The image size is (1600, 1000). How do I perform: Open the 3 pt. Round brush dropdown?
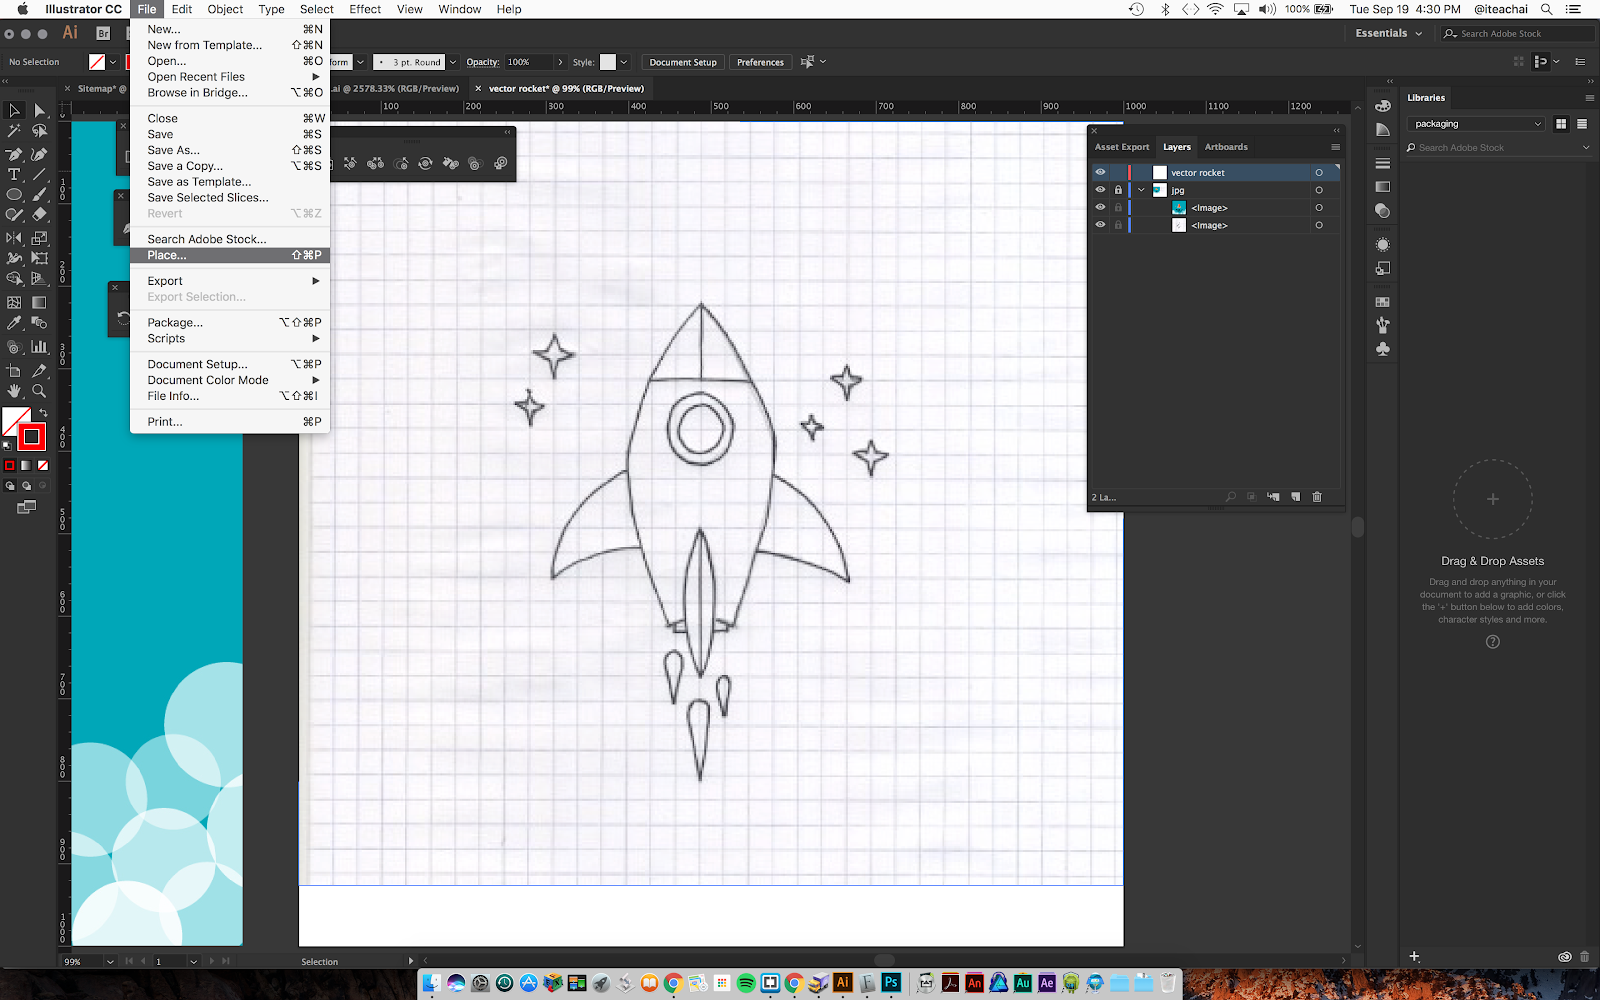coord(452,62)
